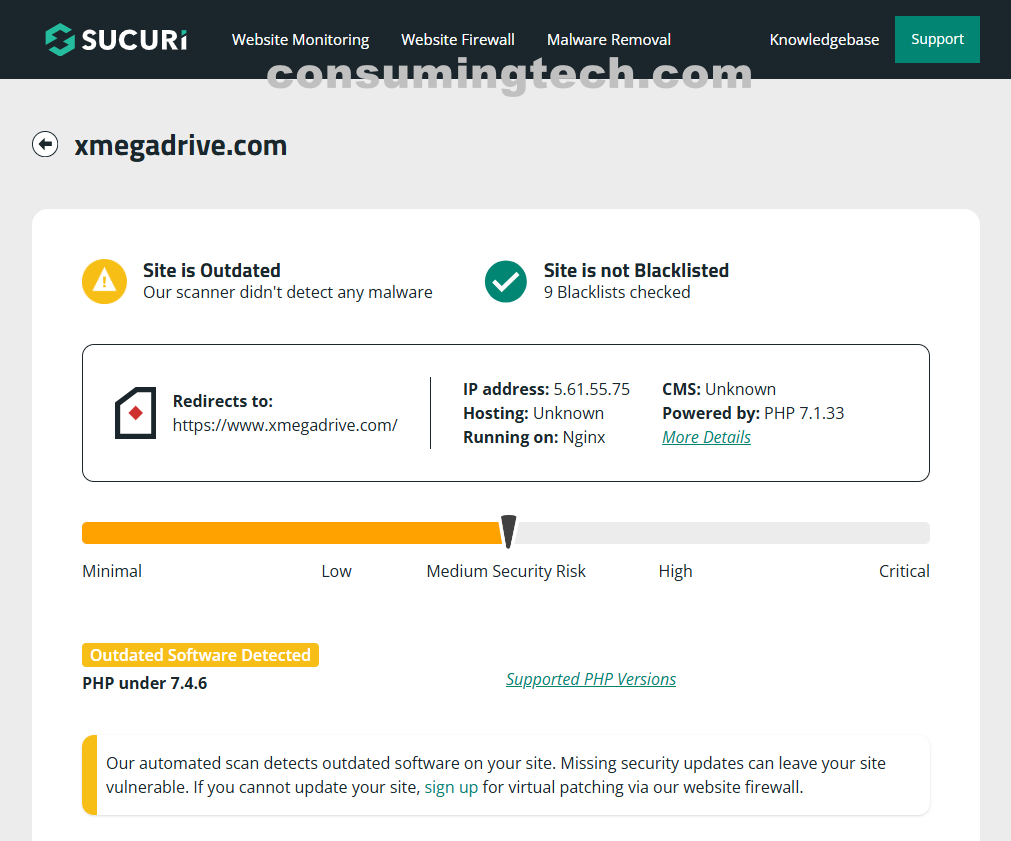The height and width of the screenshot is (841, 1011).
Task: Open Supported PHP Versions link
Action: [x=591, y=679]
